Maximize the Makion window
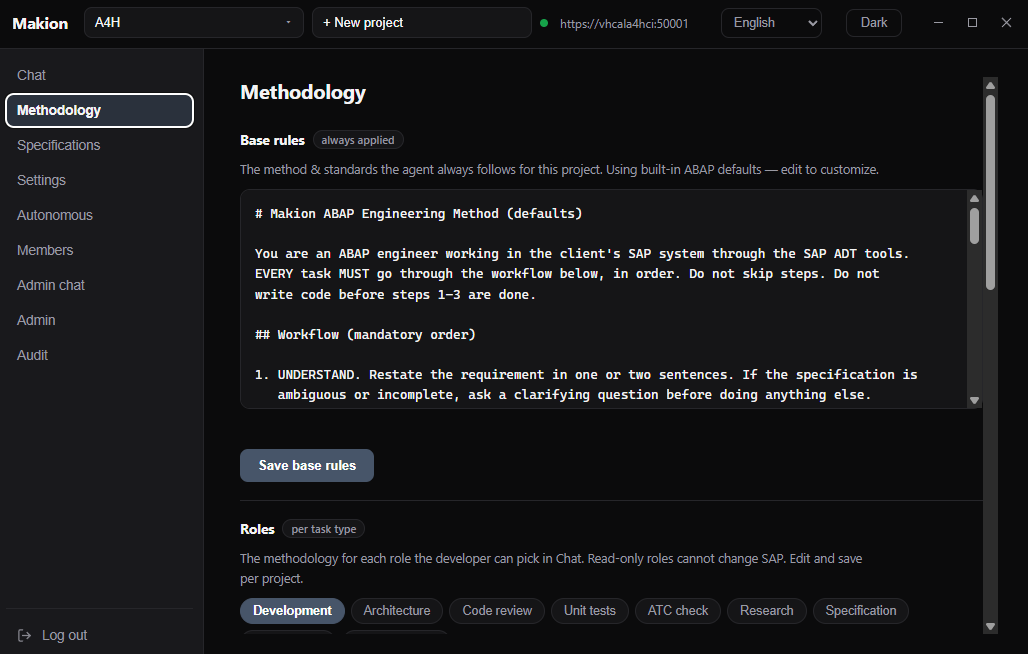The image size is (1028, 654). coord(972,22)
